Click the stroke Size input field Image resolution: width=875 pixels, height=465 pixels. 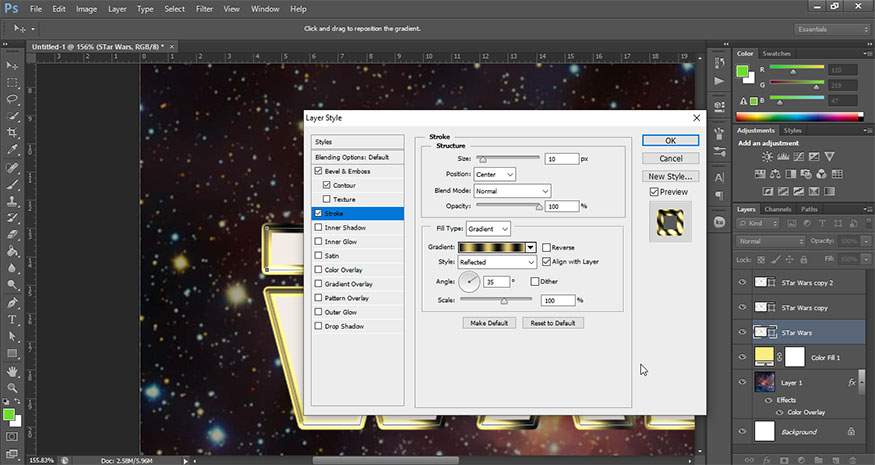(x=561, y=159)
